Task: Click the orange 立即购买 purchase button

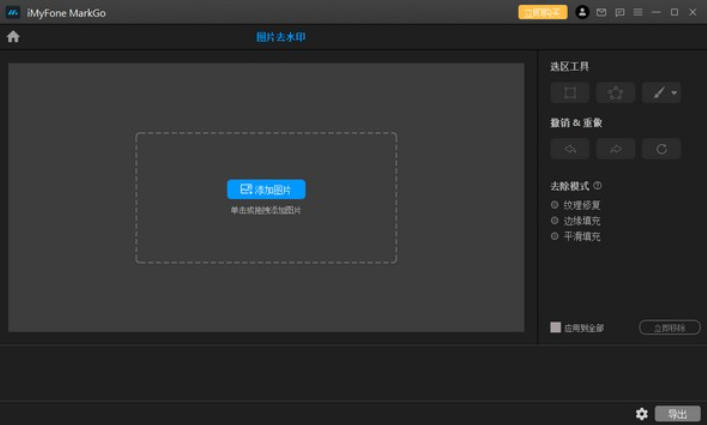Action: (x=542, y=12)
